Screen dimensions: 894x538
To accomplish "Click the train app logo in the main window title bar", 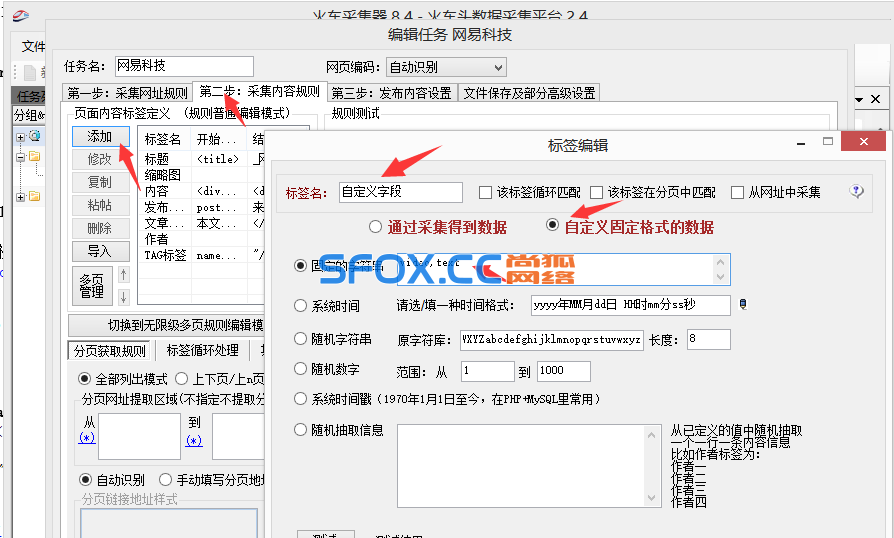I will coord(21,15).
